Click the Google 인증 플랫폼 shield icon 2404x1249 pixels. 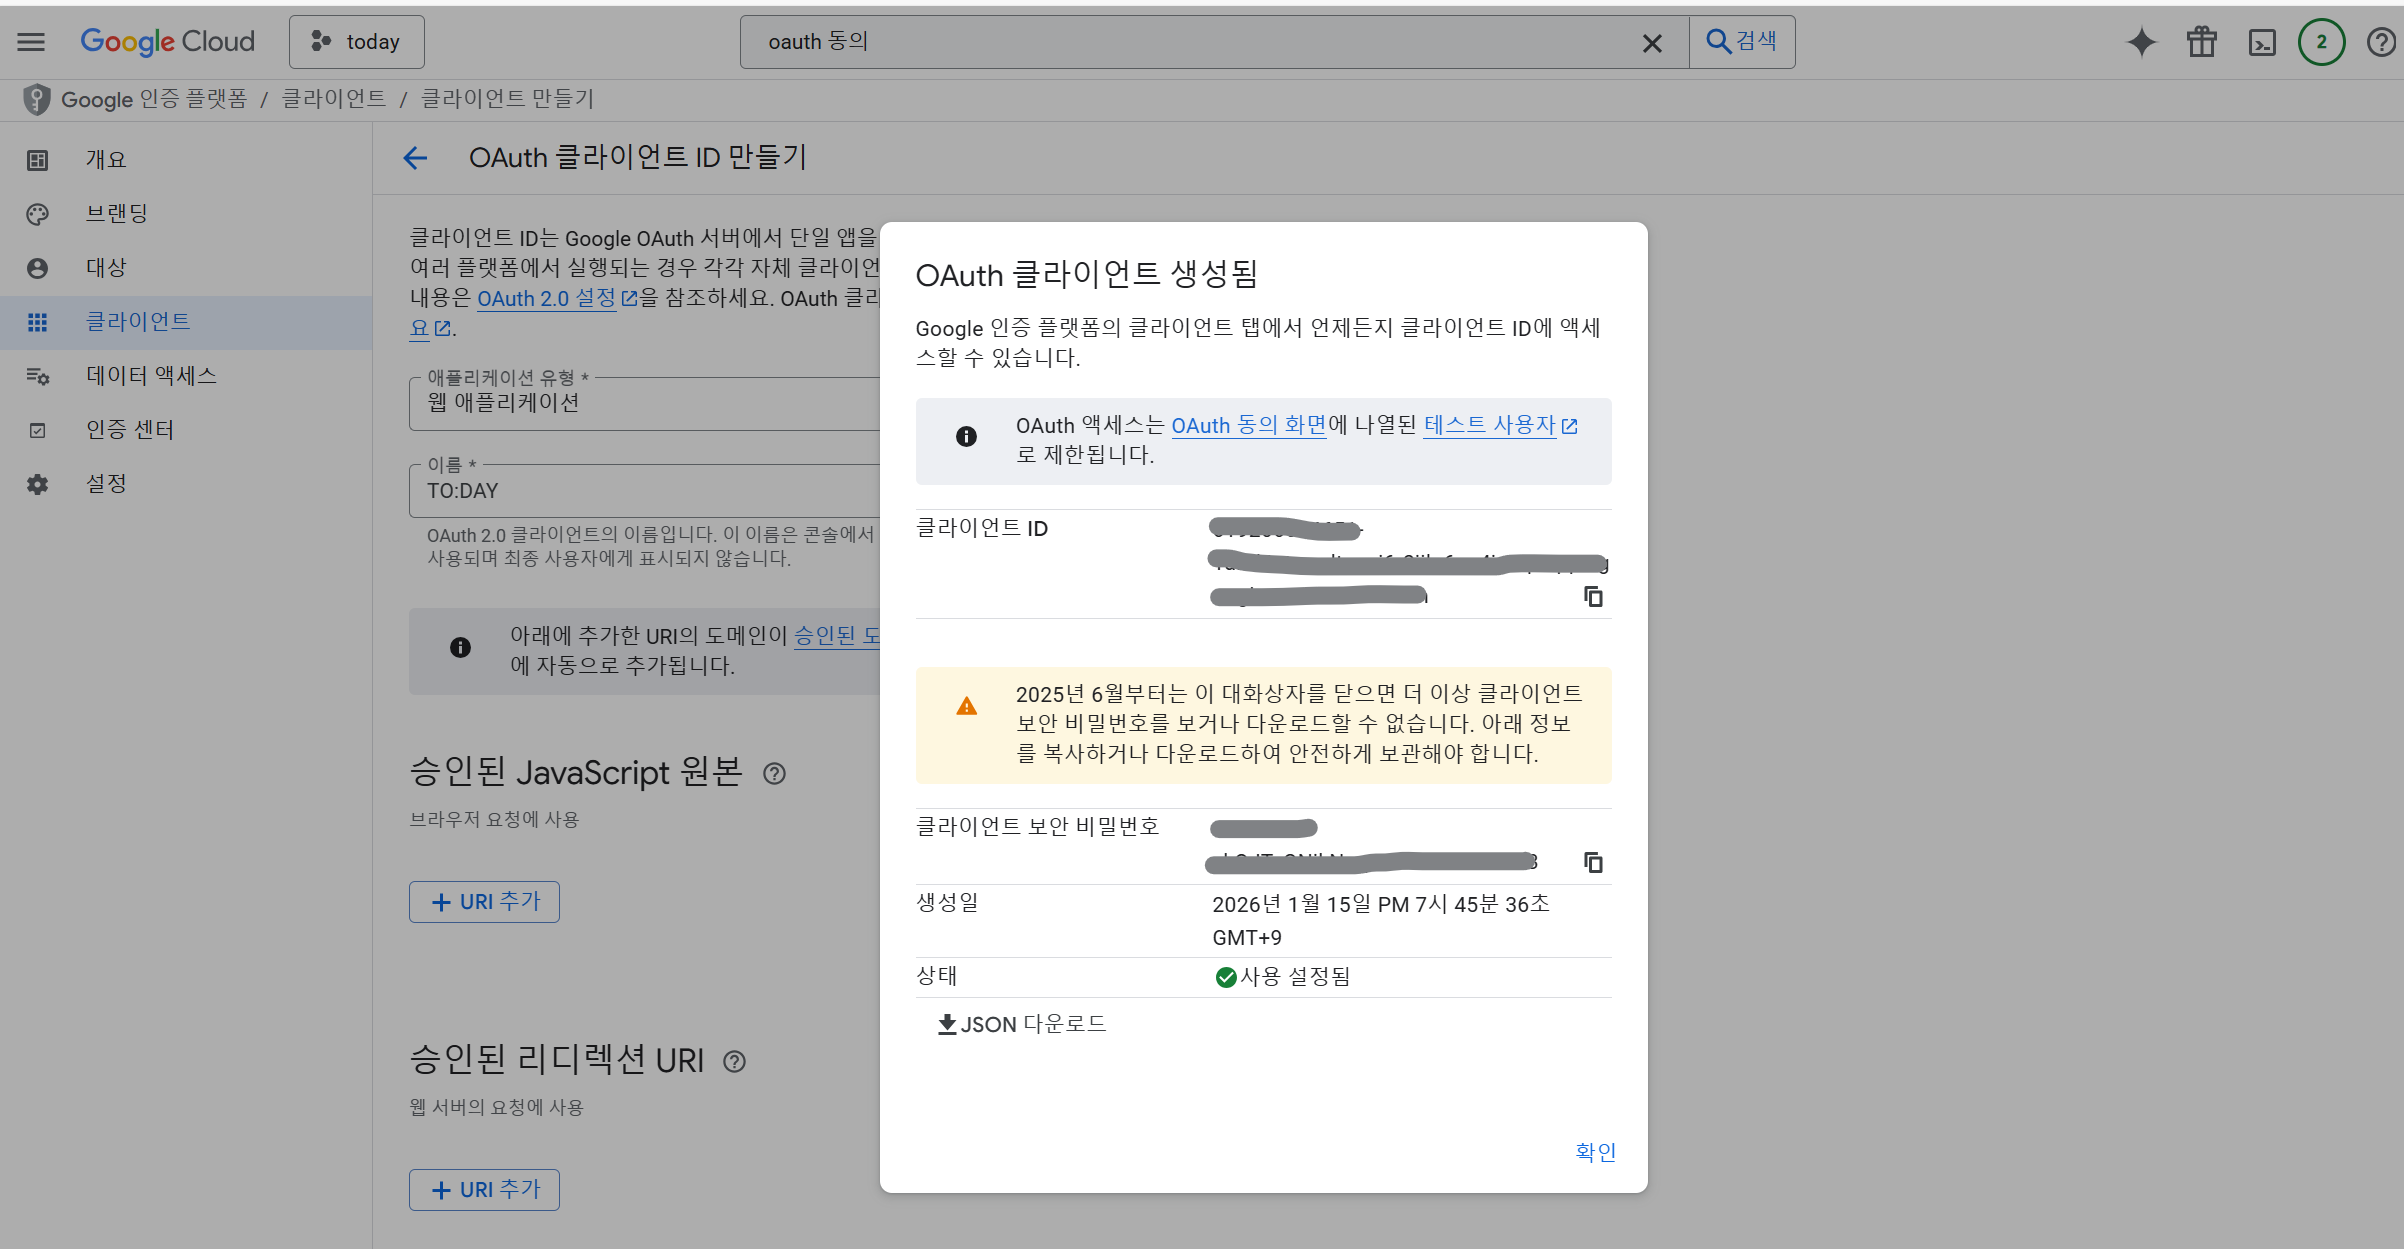click(37, 99)
